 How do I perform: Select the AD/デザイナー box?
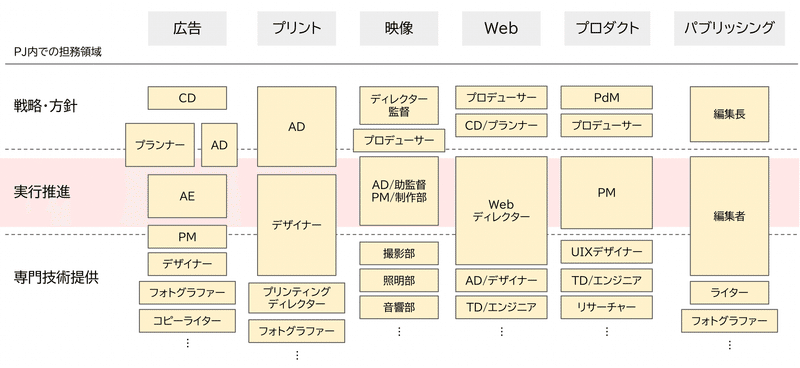[x=501, y=280]
